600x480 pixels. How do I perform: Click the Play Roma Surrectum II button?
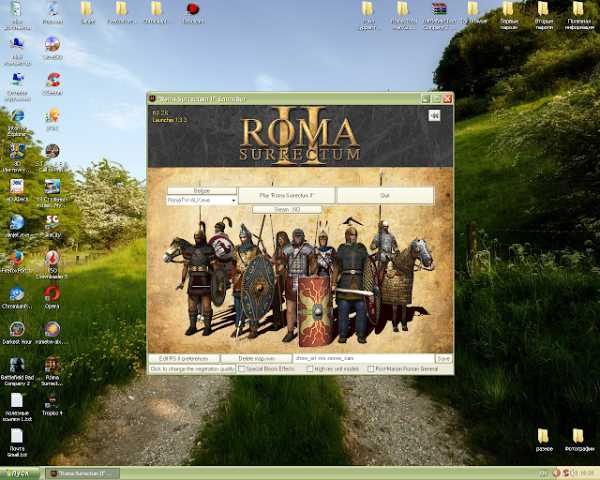[x=286, y=195]
